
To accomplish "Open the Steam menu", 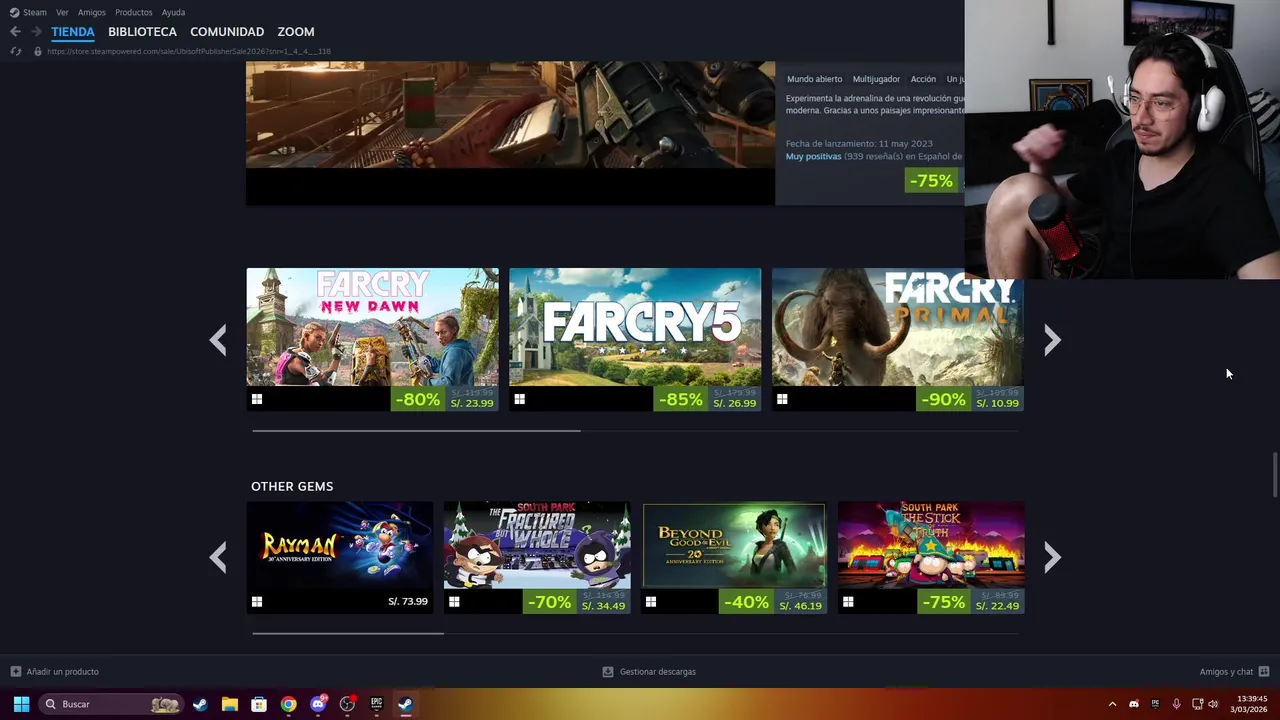I will point(35,12).
